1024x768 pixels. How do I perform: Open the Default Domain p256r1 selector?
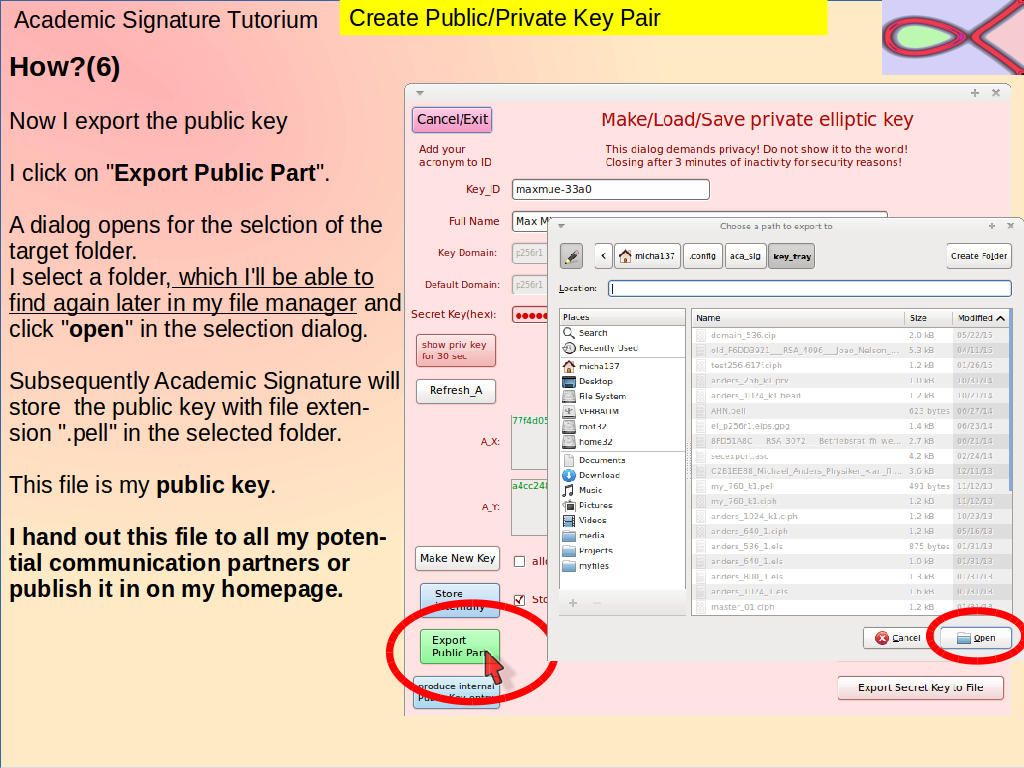coord(530,285)
